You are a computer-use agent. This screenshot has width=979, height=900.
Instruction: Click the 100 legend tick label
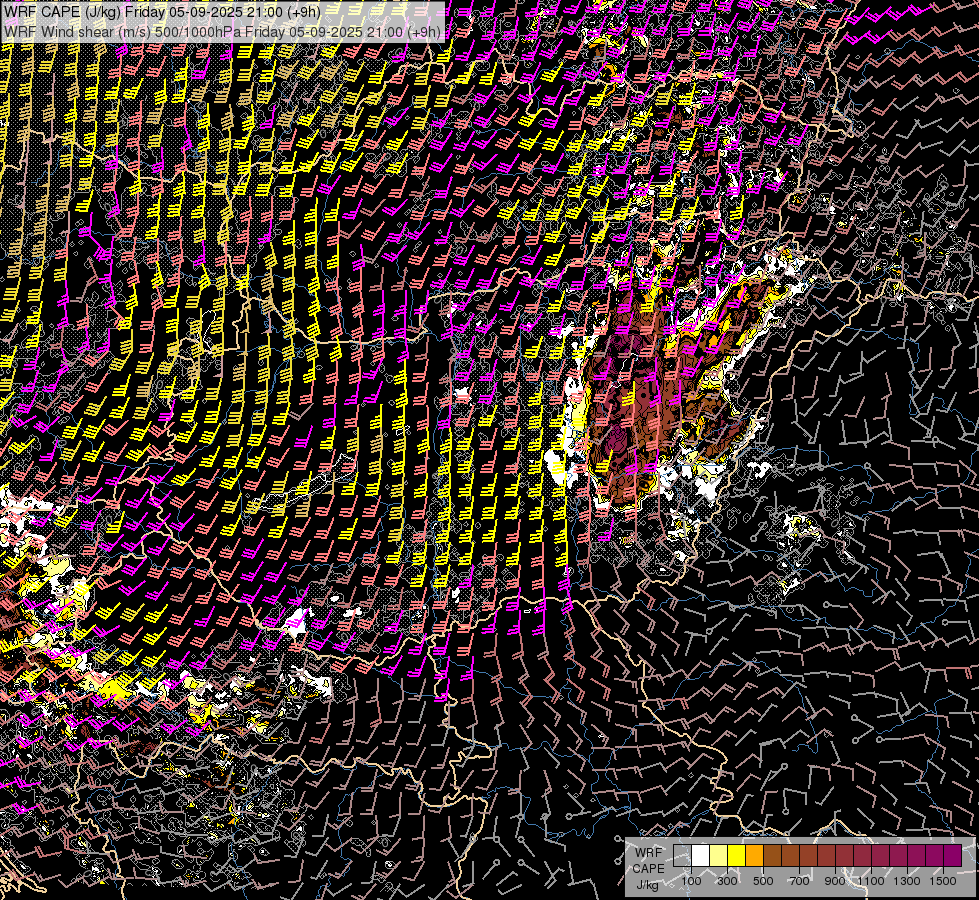[x=691, y=881]
